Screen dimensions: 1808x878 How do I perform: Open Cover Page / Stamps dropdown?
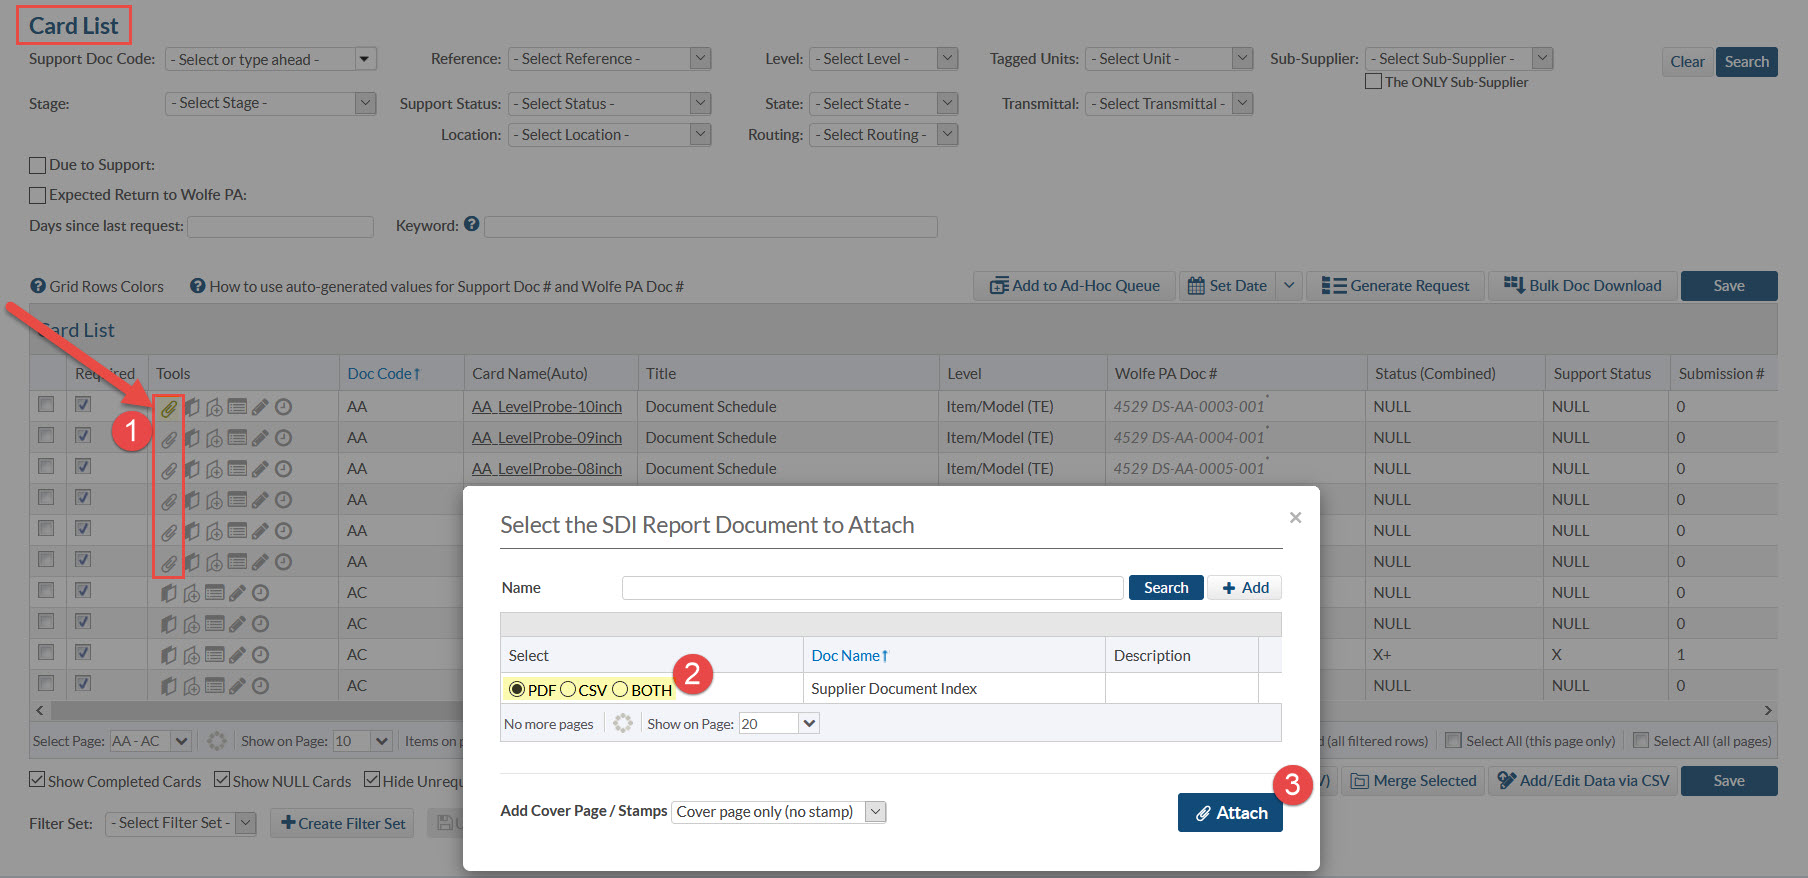(x=779, y=811)
